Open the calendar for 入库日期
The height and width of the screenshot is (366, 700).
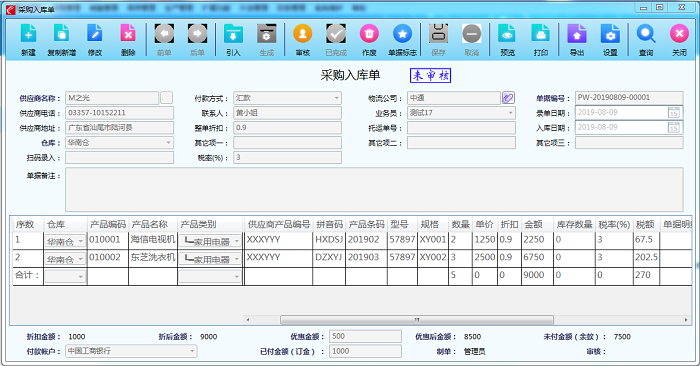674,128
